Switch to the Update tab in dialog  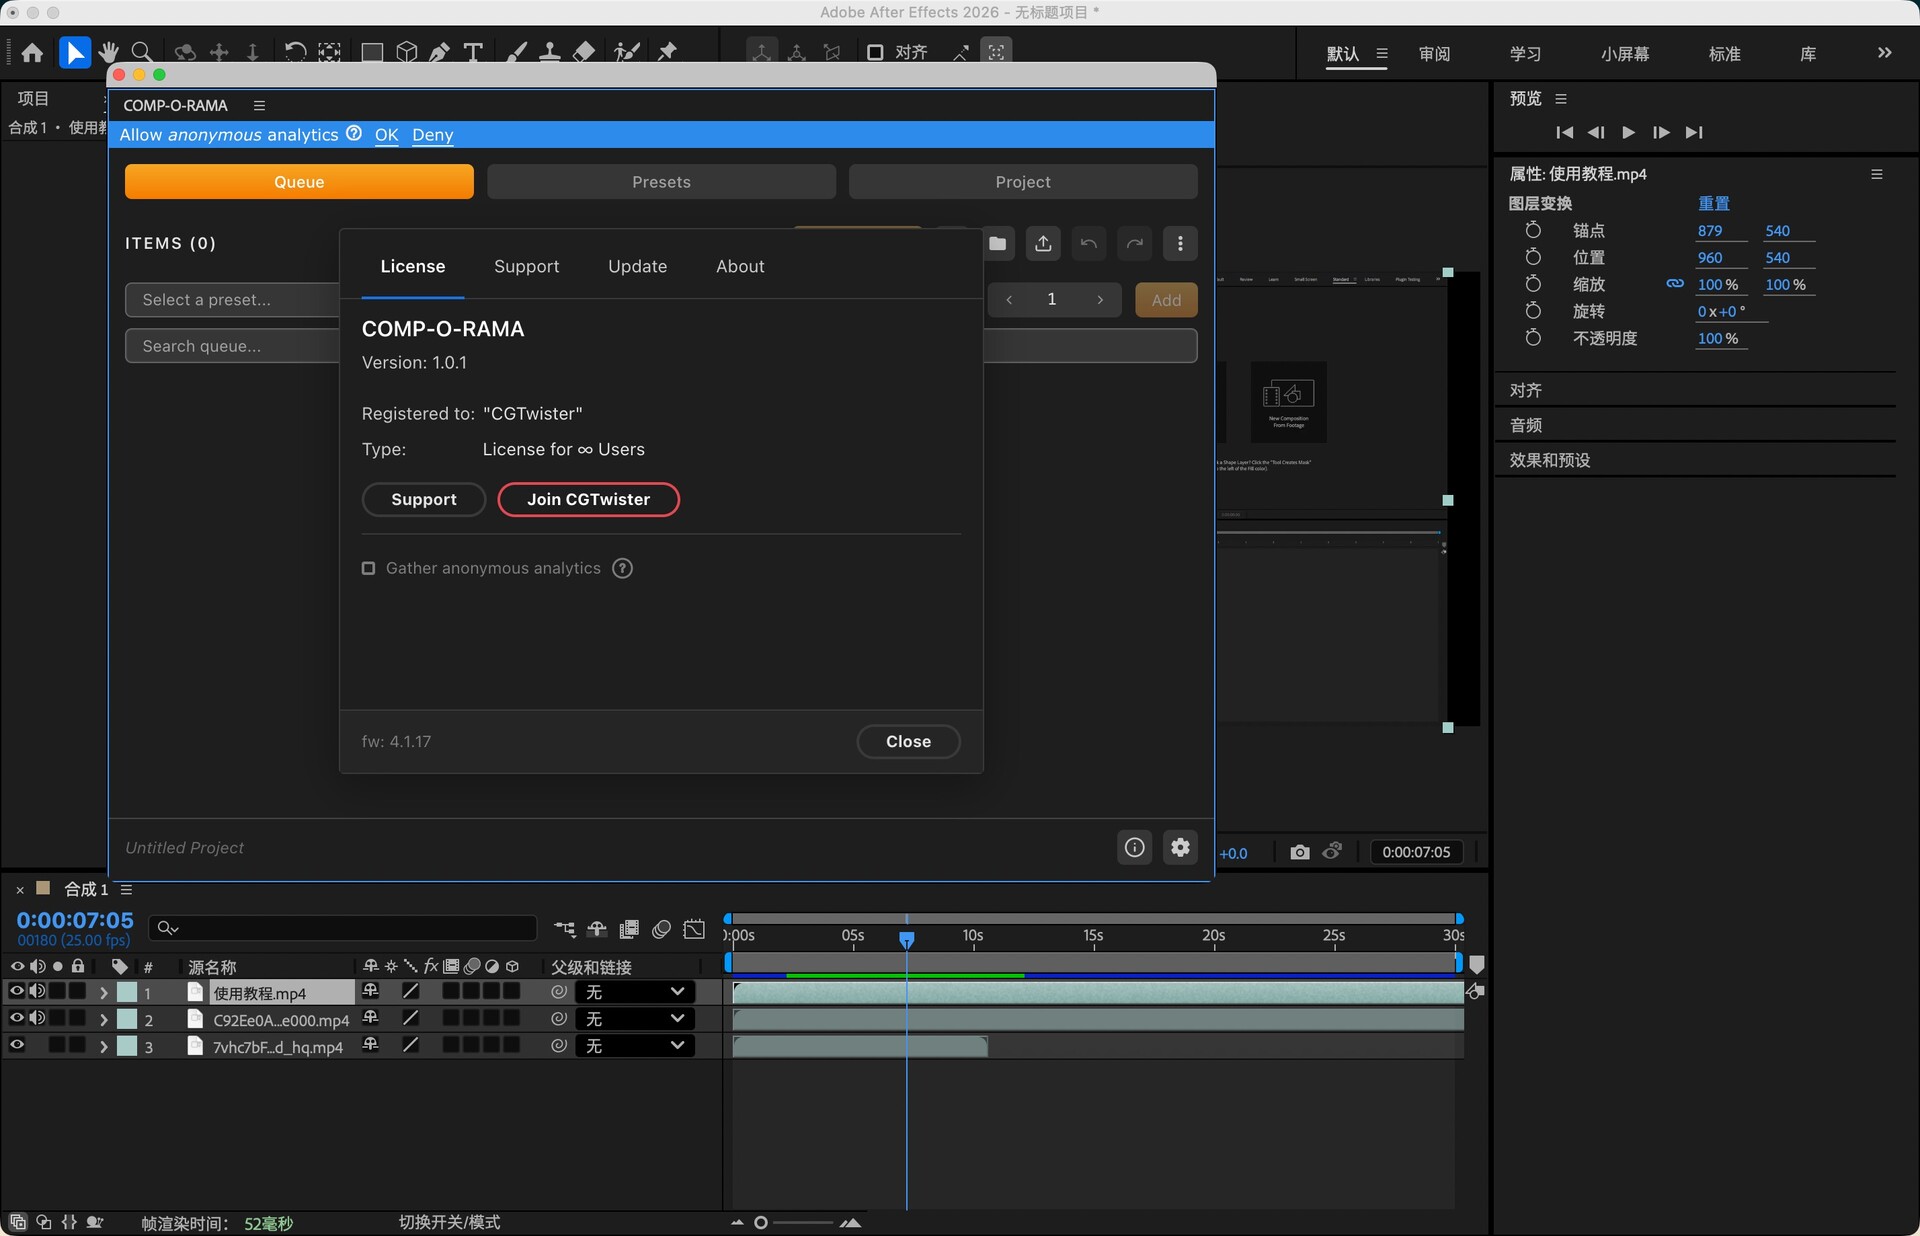pyautogui.click(x=638, y=267)
